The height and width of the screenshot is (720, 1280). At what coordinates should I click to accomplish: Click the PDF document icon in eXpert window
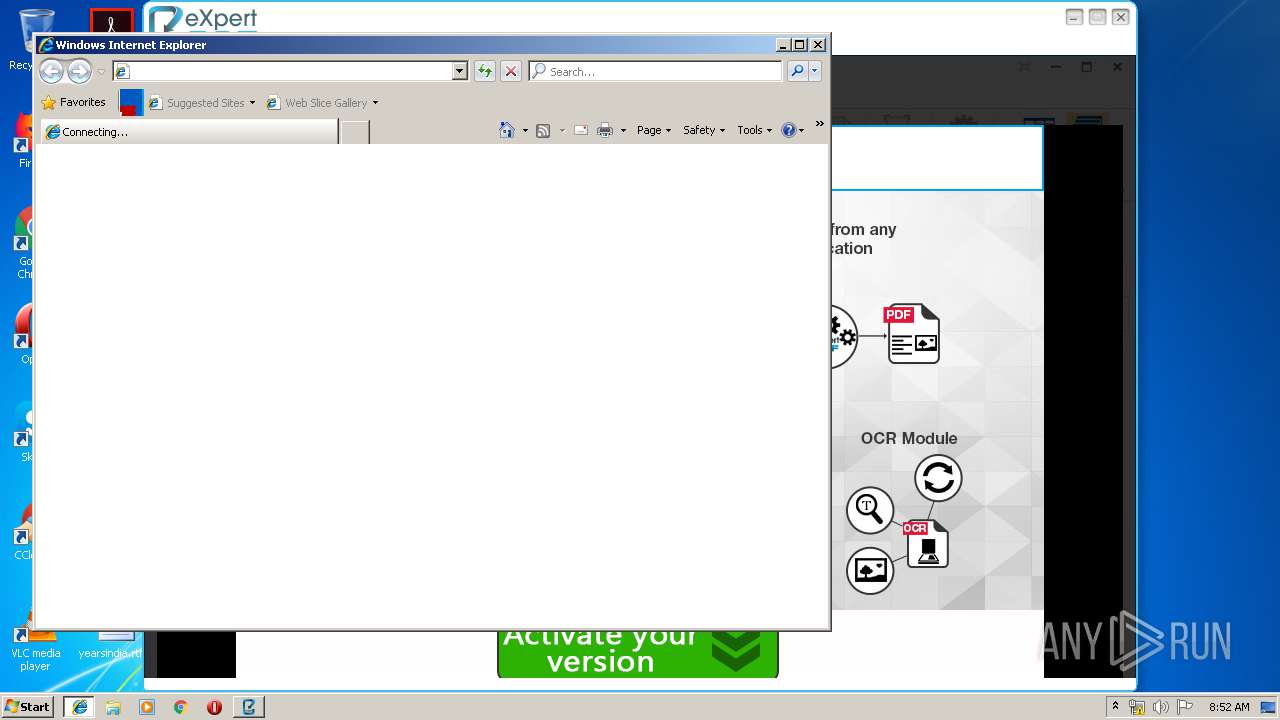[912, 334]
